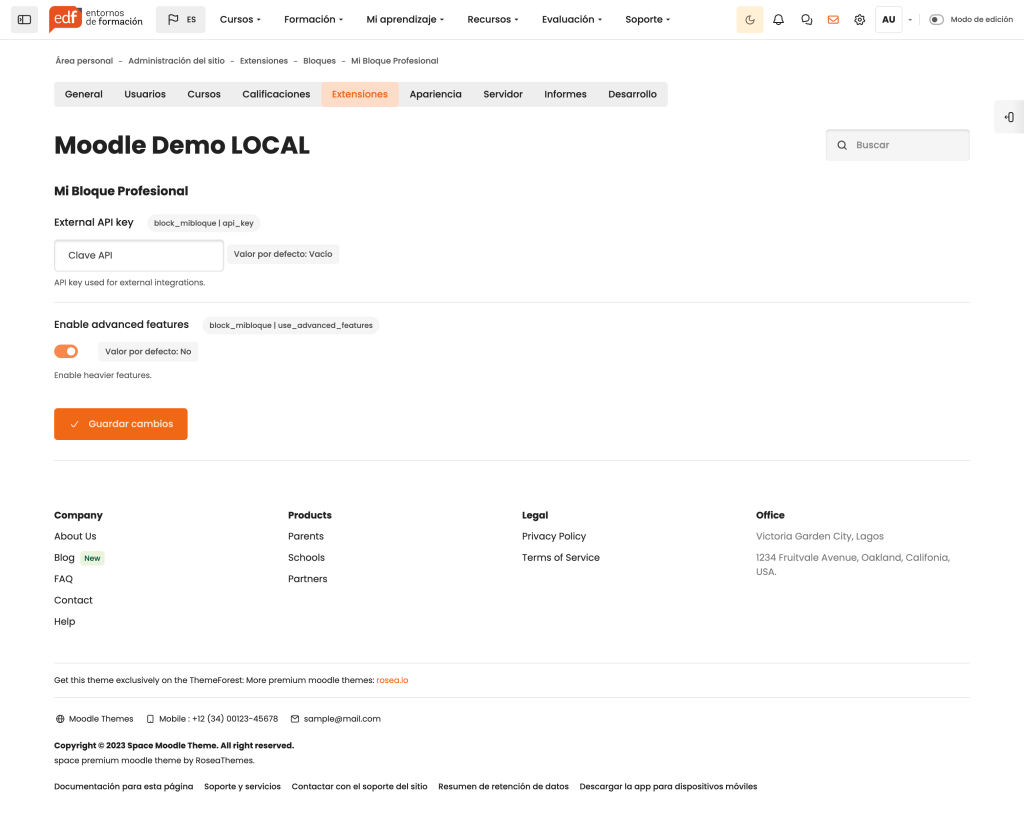Turn on Modo de edición

(x=935, y=18)
